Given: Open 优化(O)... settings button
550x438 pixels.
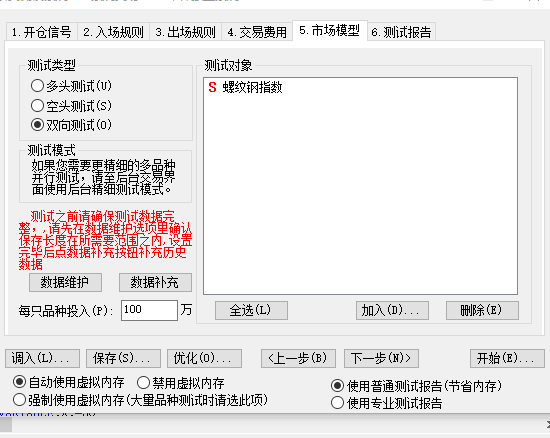Looking at the screenshot, I should [204, 358].
